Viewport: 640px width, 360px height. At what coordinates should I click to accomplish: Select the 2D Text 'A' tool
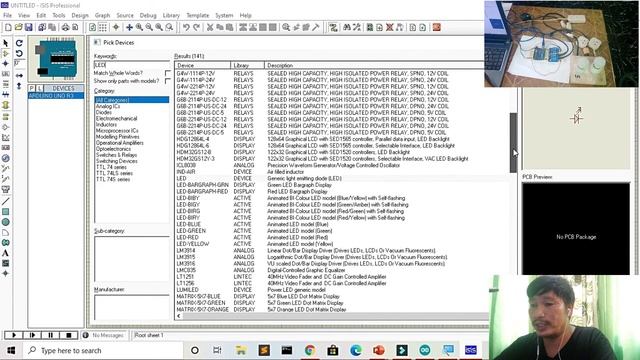6,253
